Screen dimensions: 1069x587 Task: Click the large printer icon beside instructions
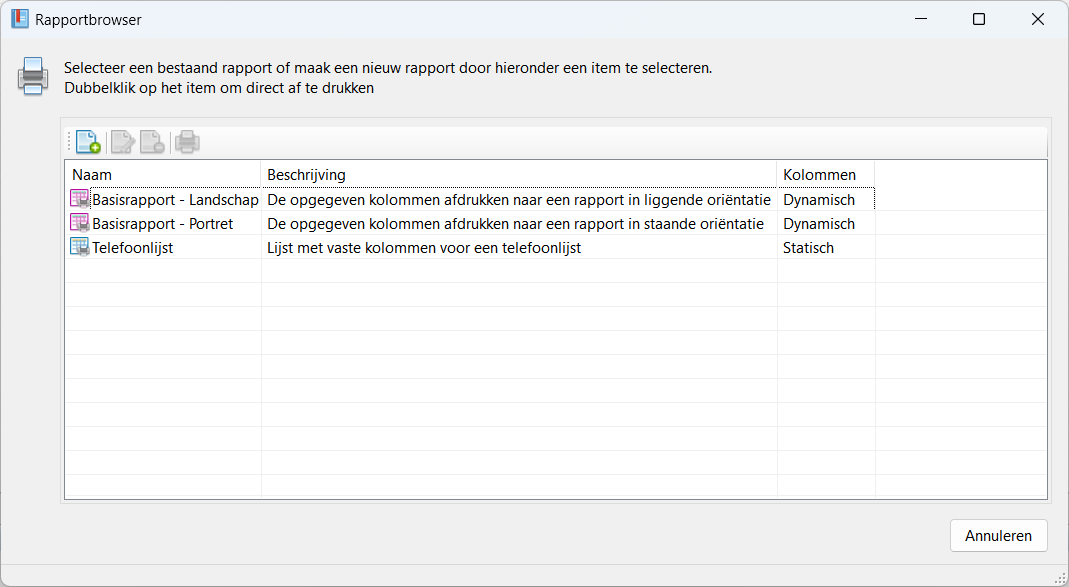pyautogui.click(x=33, y=77)
